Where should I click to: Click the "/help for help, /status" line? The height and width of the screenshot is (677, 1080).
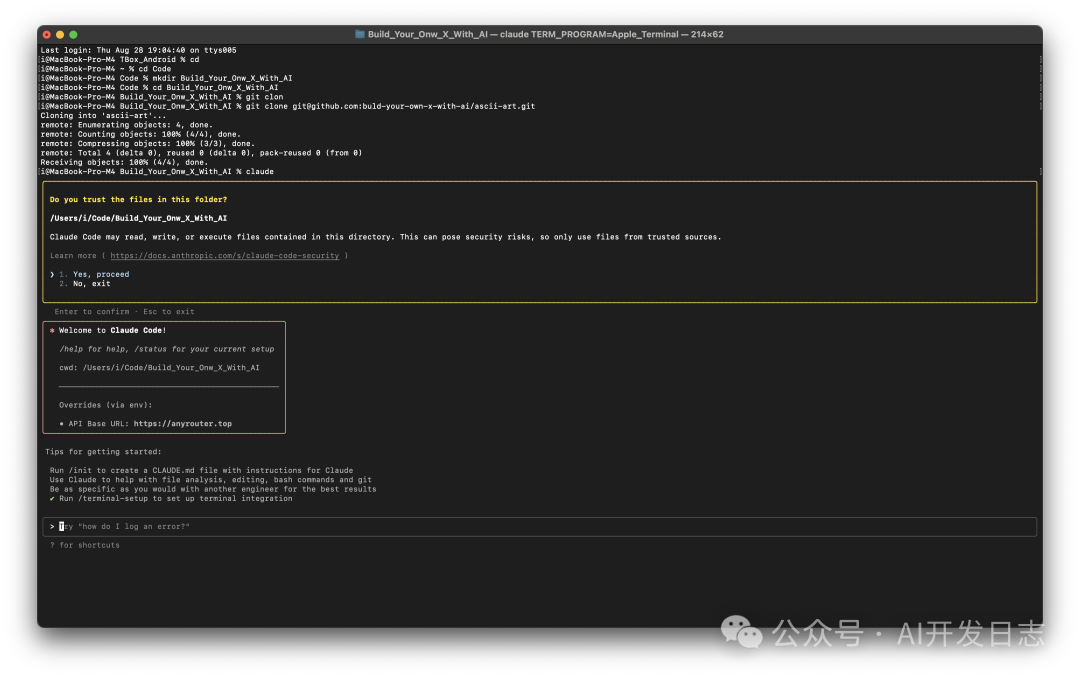click(167, 349)
